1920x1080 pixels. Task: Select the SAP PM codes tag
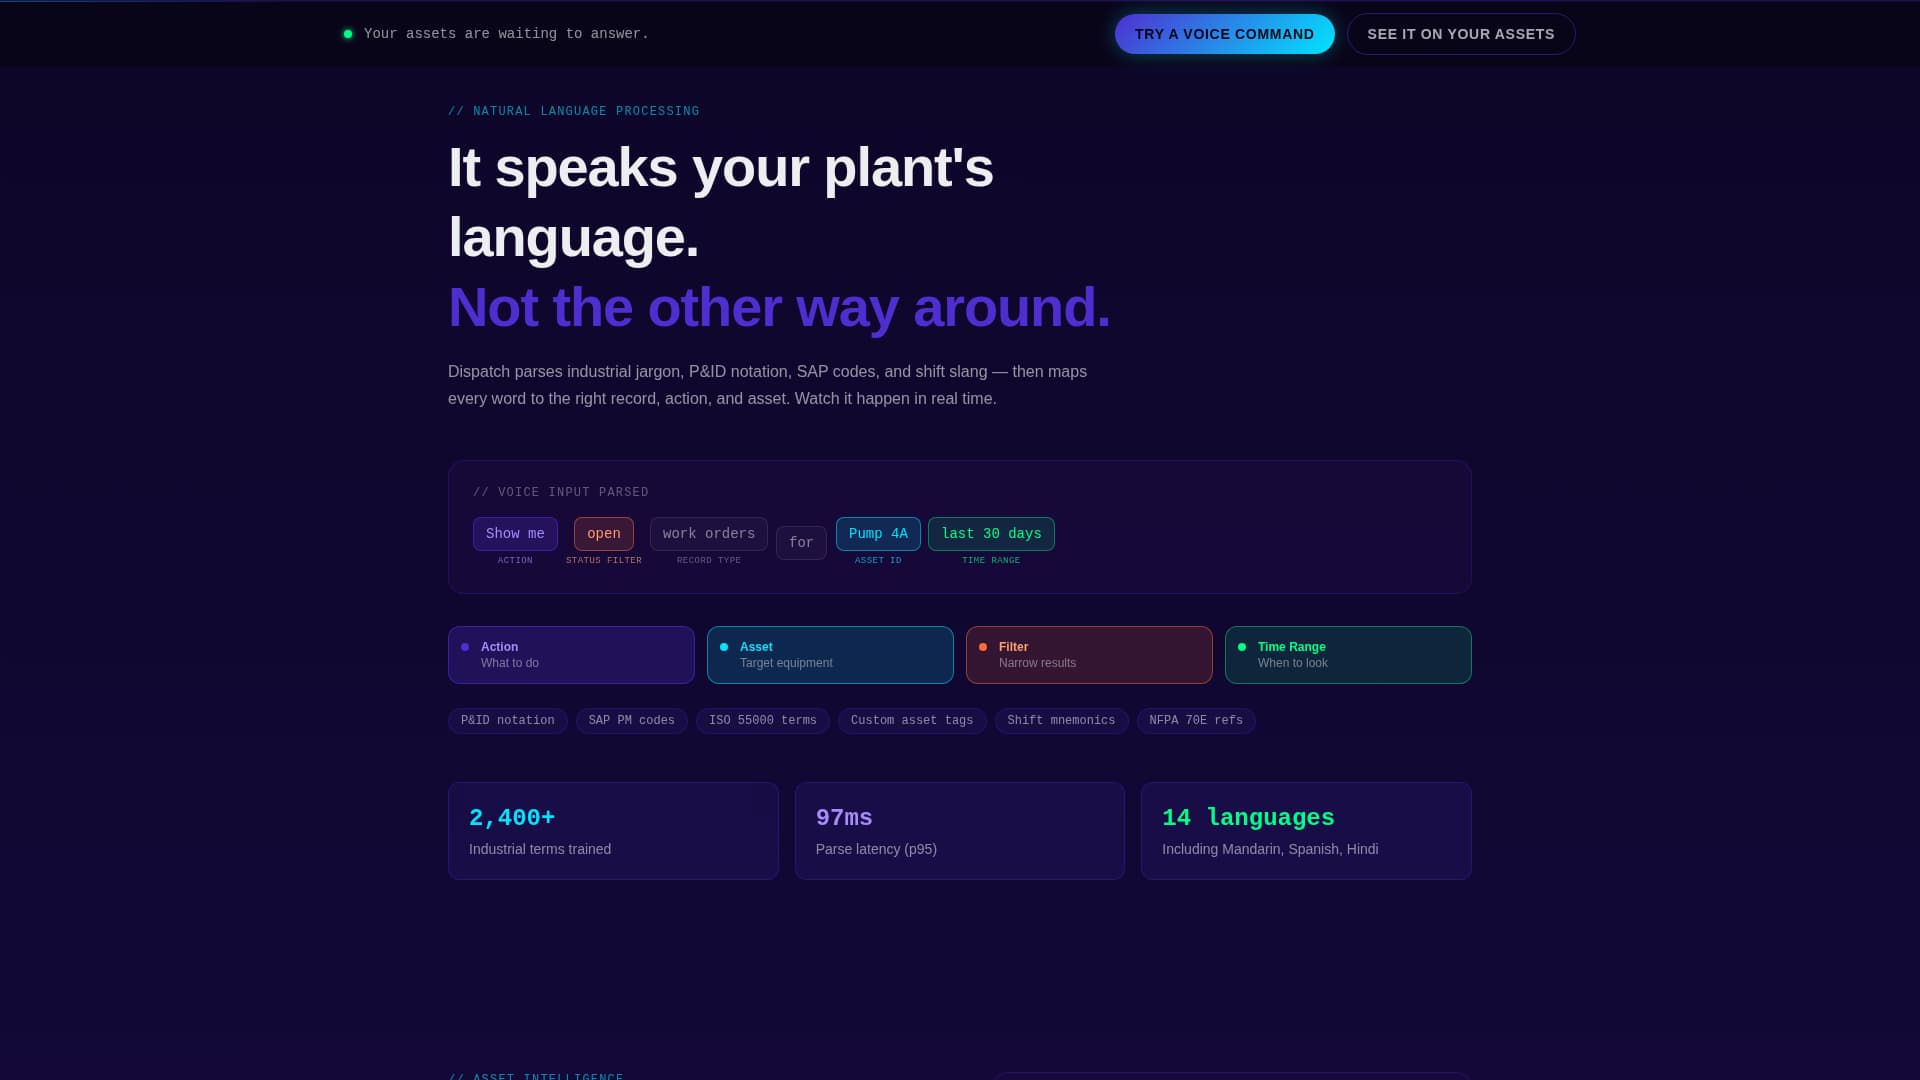click(x=632, y=721)
